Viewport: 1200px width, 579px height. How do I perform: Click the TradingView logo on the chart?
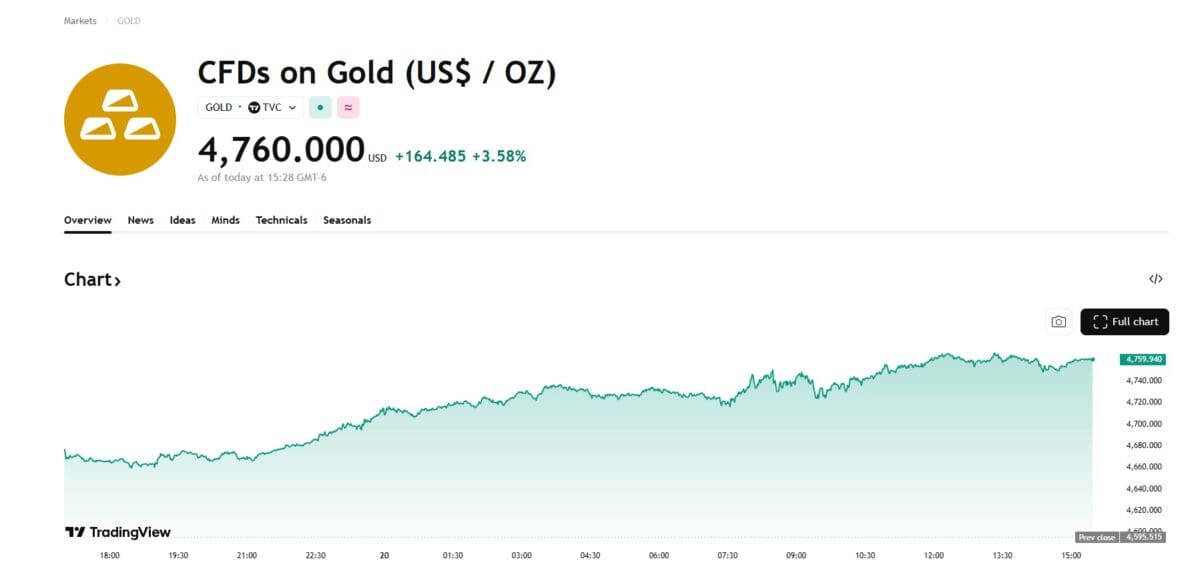point(118,532)
